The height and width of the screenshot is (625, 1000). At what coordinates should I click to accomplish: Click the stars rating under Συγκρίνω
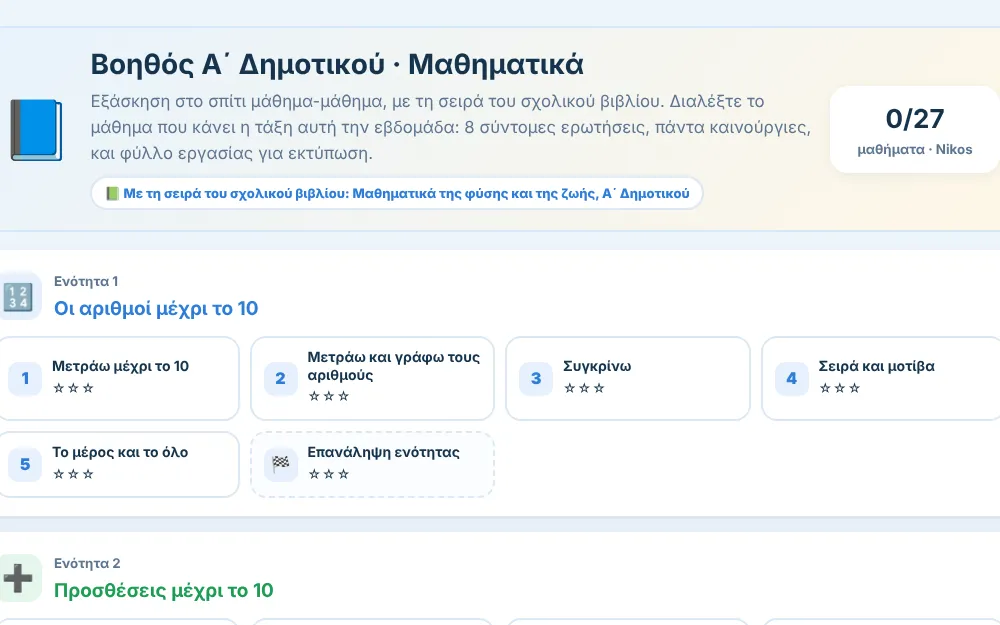click(x=584, y=388)
